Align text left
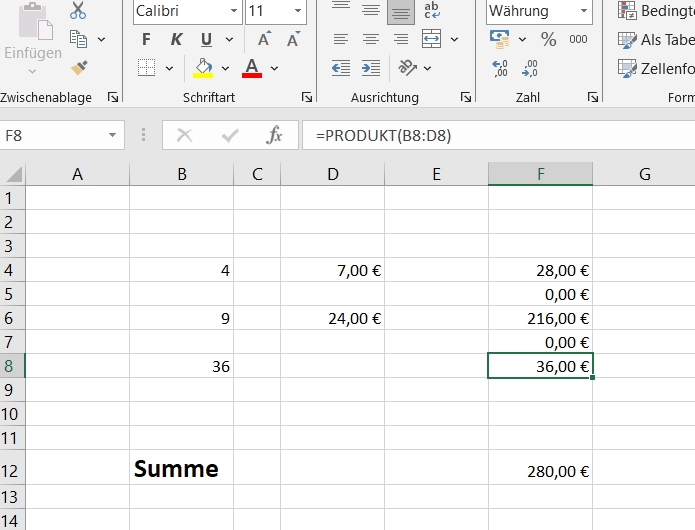Screen dimensions: 695x530 (x=341, y=39)
